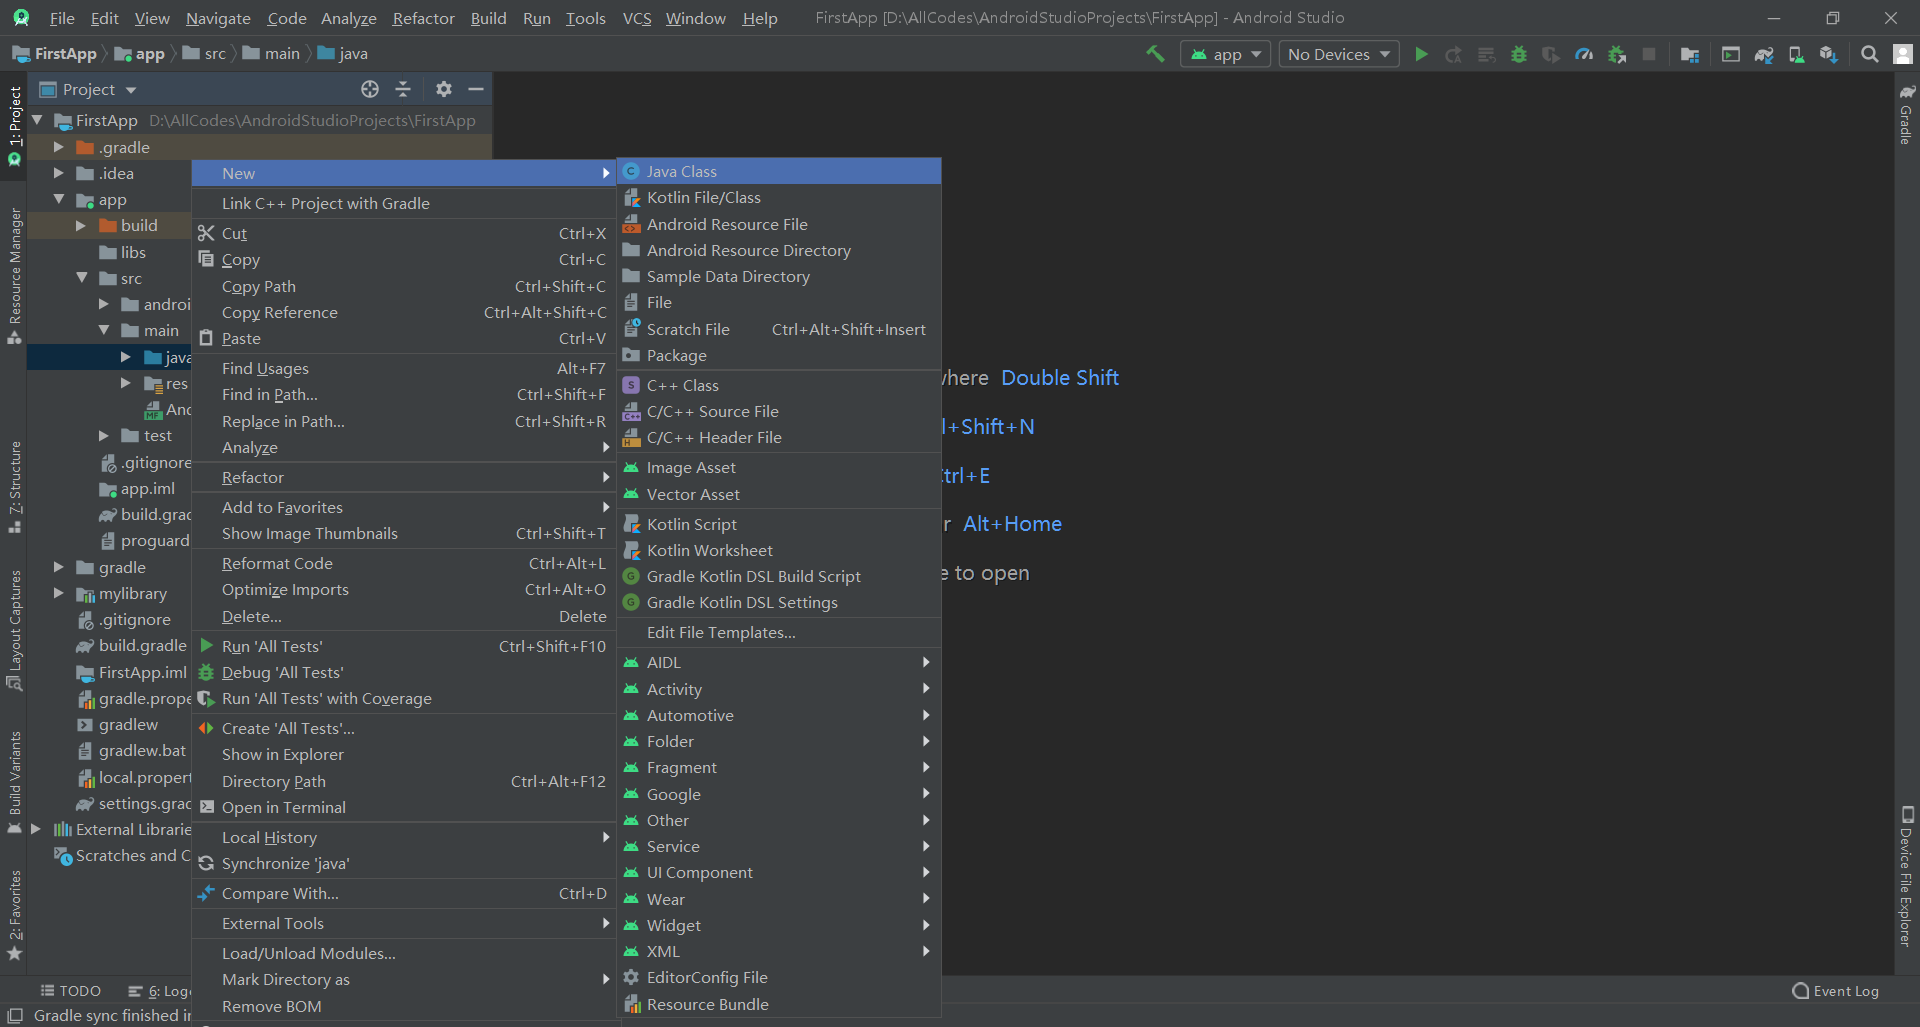Open the Project view type dropdown
The height and width of the screenshot is (1027, 1920).
88,89
